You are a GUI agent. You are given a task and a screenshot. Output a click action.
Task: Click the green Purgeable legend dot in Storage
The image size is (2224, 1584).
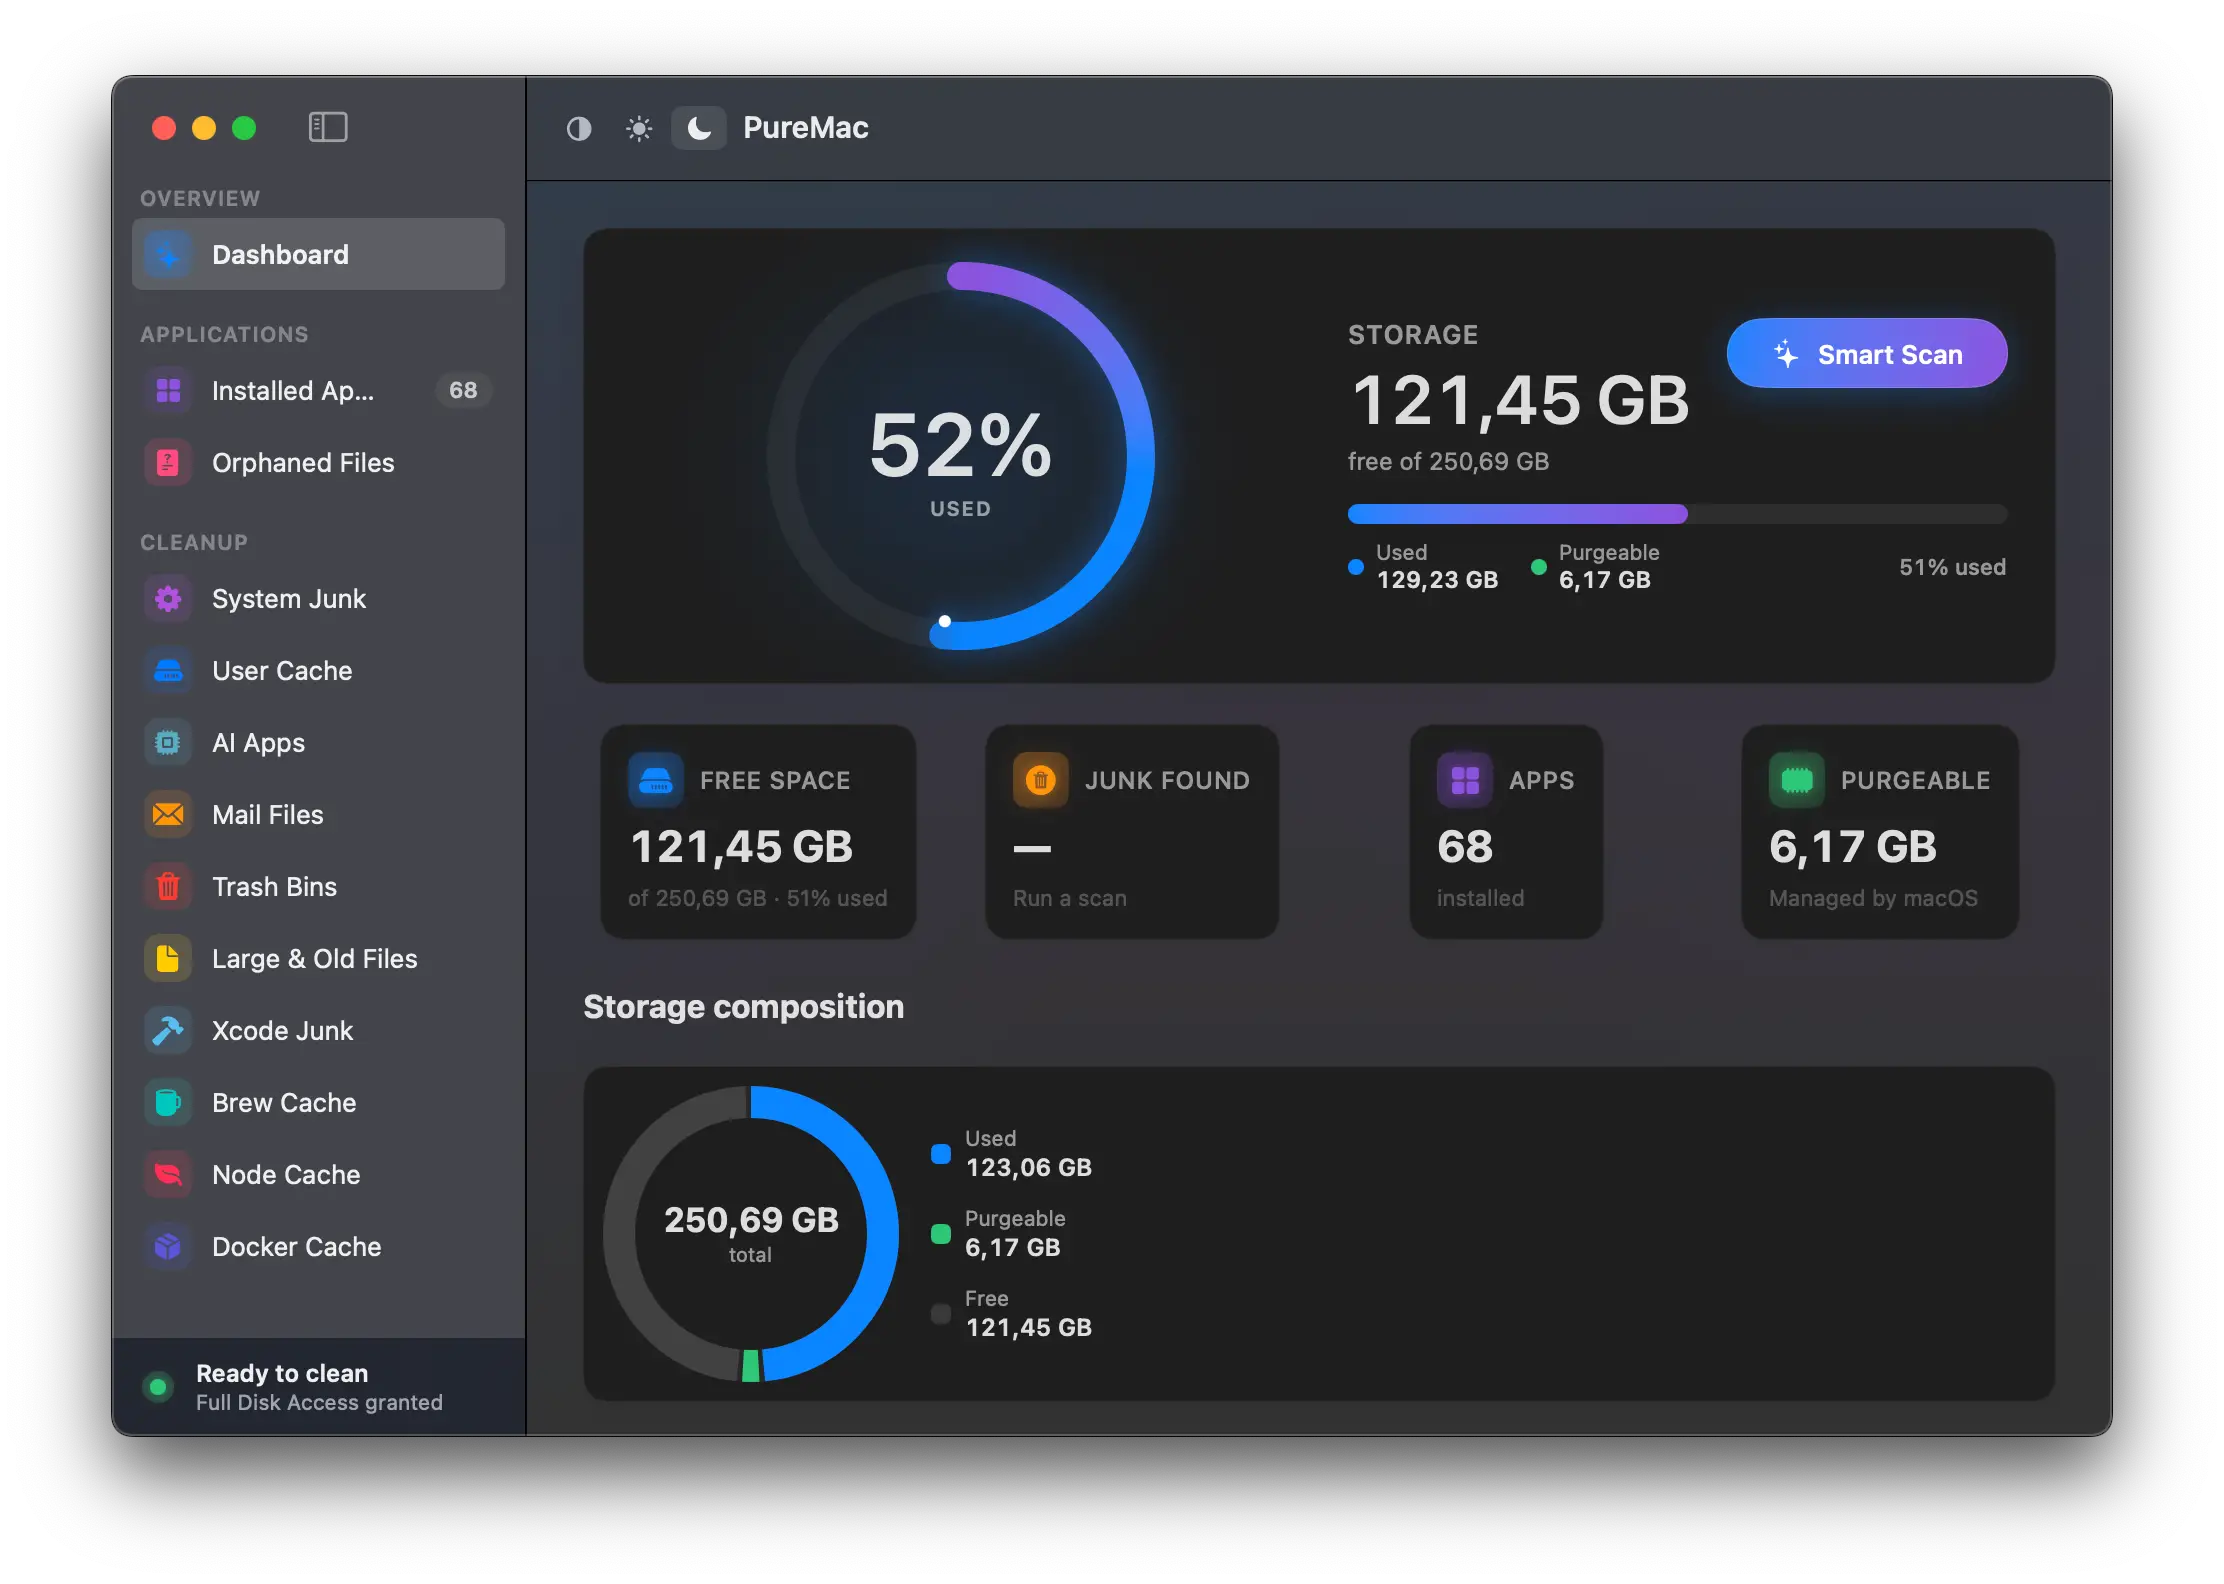coord(1539,567)
